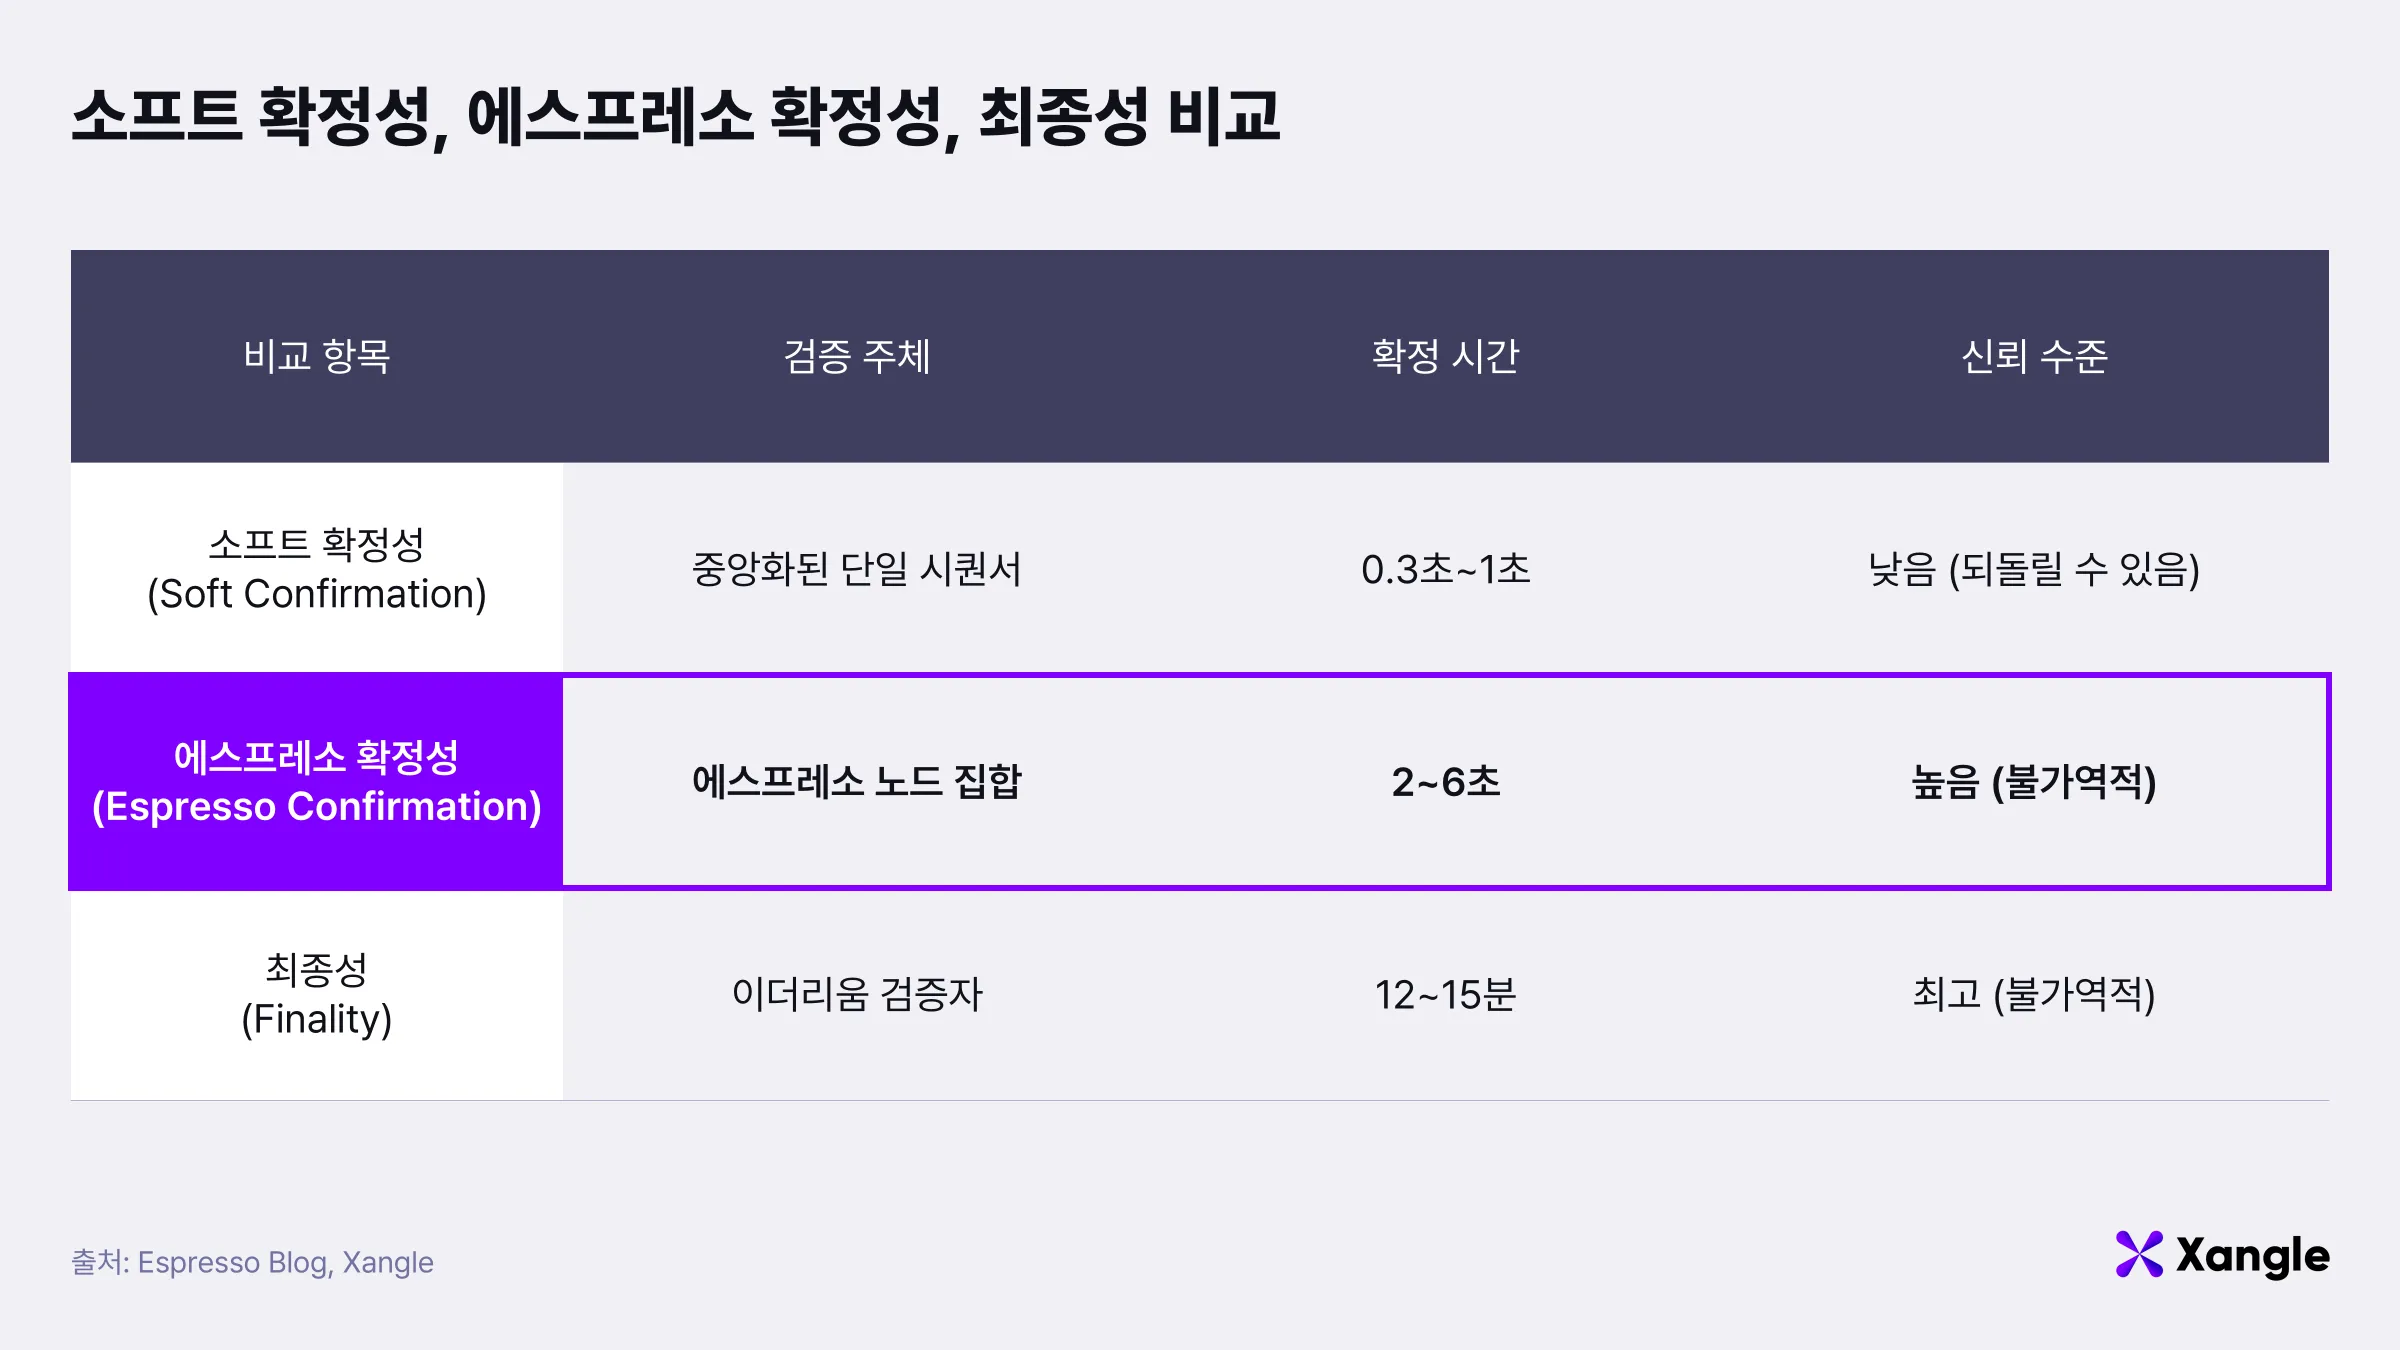Click the 비교 항목 column header
Viewport: 2400px width, 1350px height.
pos(316,356)
